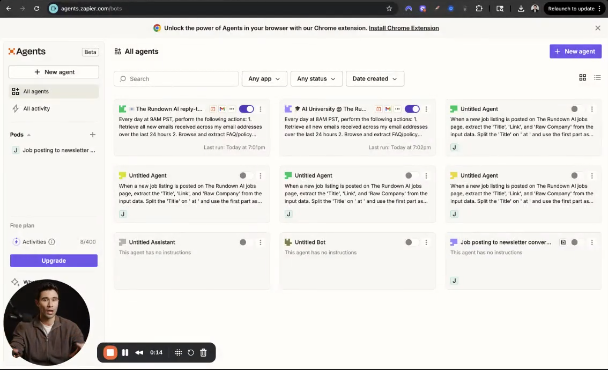Open more options for Untitled Bot

426,242
